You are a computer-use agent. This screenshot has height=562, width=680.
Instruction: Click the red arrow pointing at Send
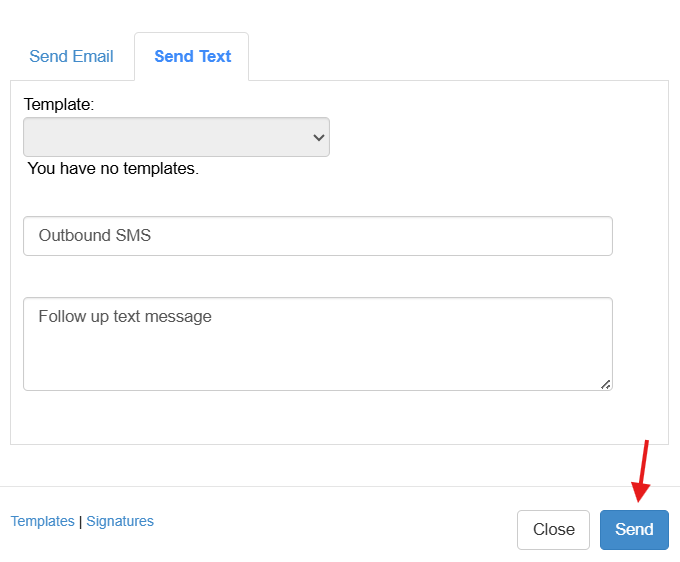tap(641, 470)
